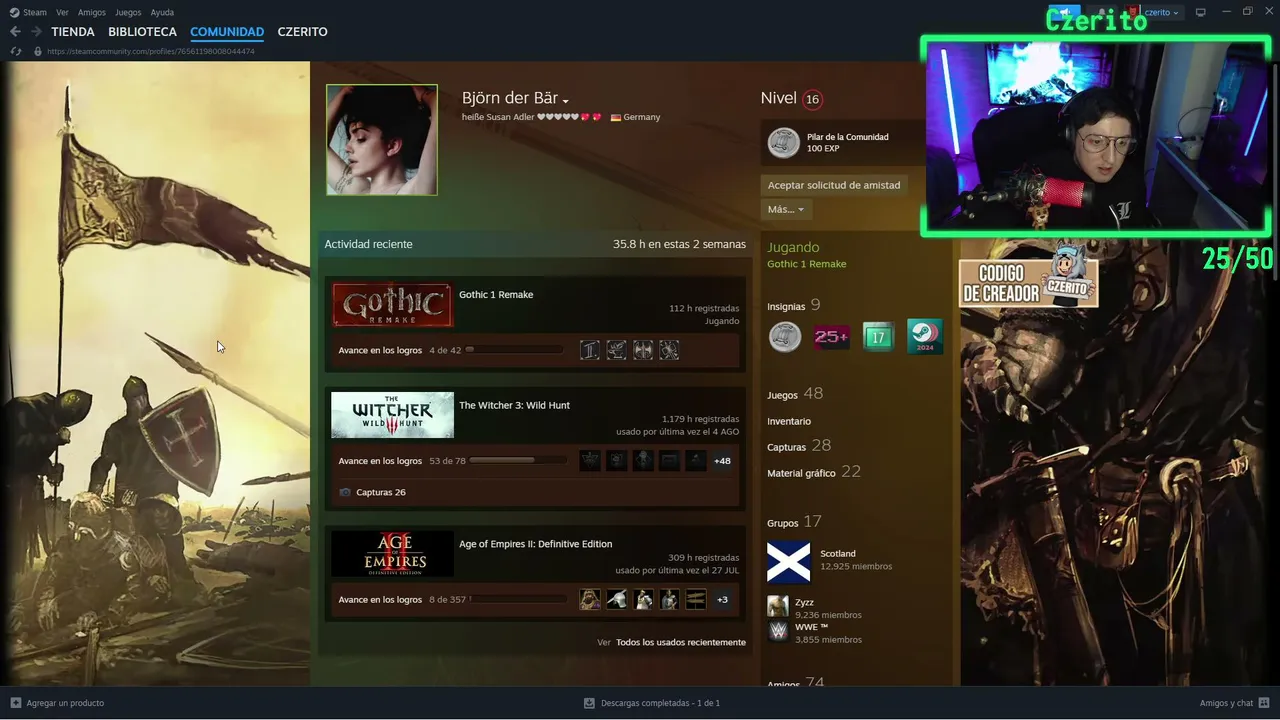Go back with the left arrow icon
The width and height of the screenshot is (1280, 720).
tap(15, 32)
